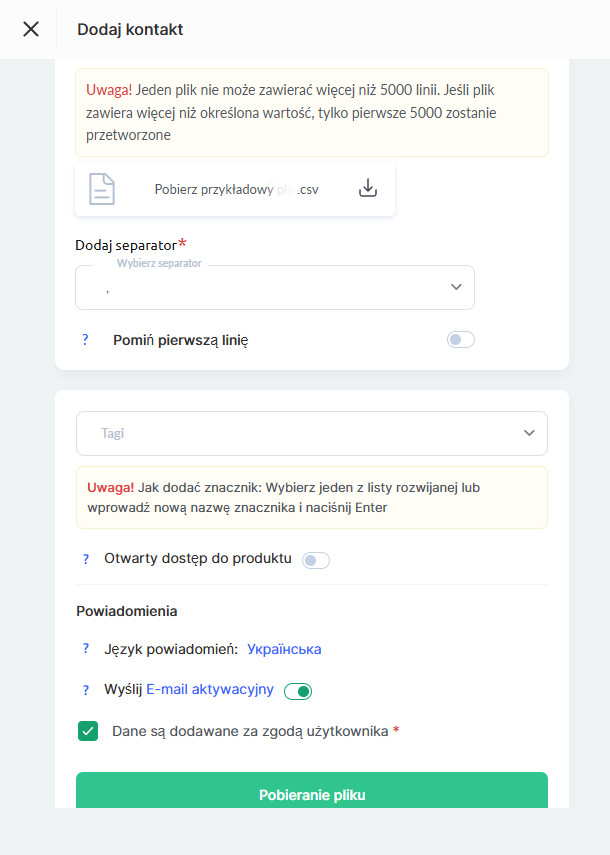
Task: Select the Dodaj kontakt header title
Action: coord(130,28)
